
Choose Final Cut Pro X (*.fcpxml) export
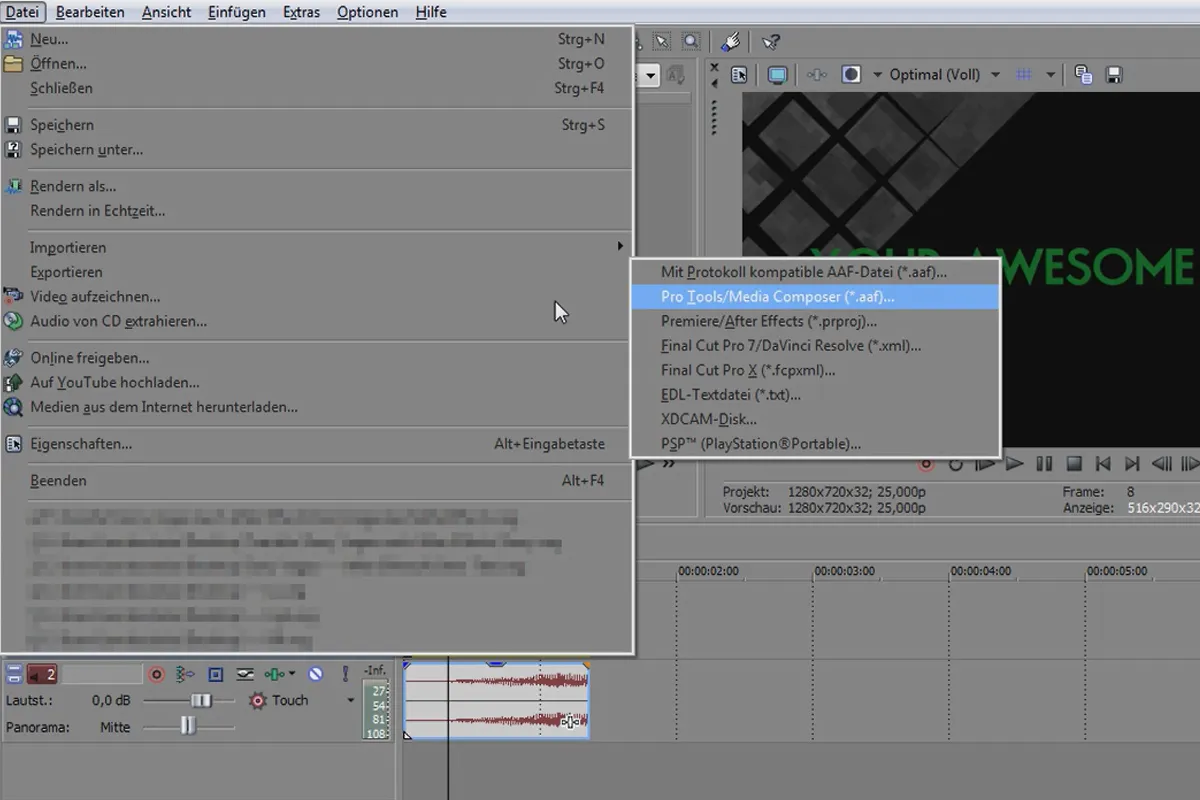(x=815, y=370)
